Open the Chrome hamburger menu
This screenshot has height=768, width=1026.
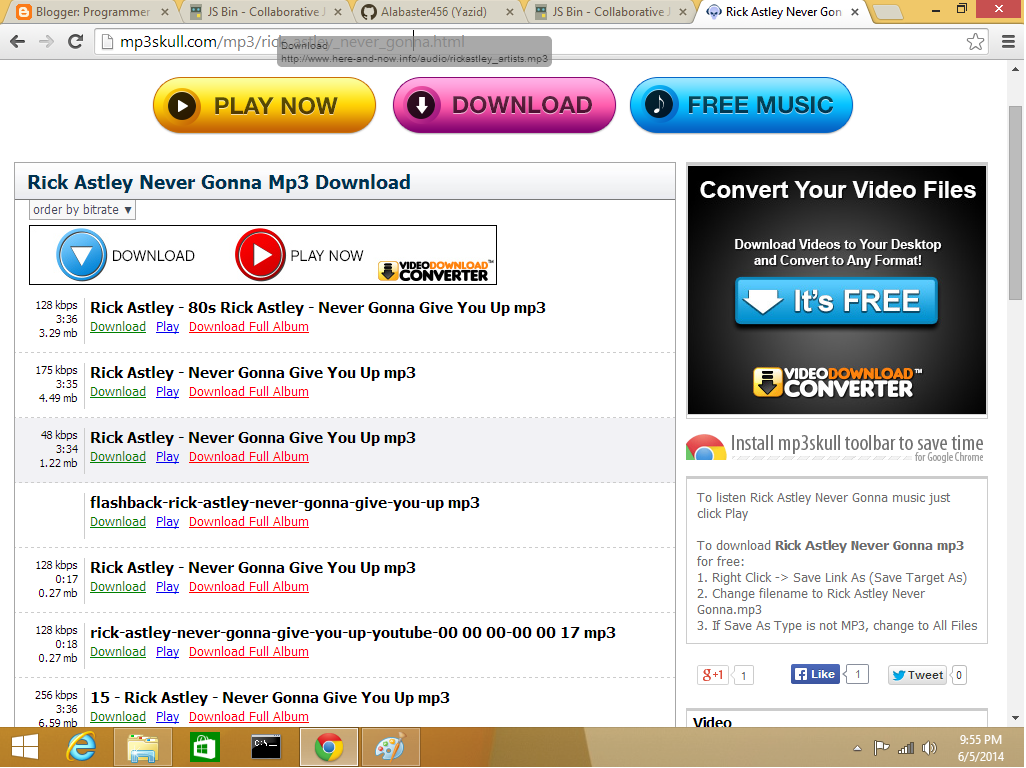pos(1008,42)
